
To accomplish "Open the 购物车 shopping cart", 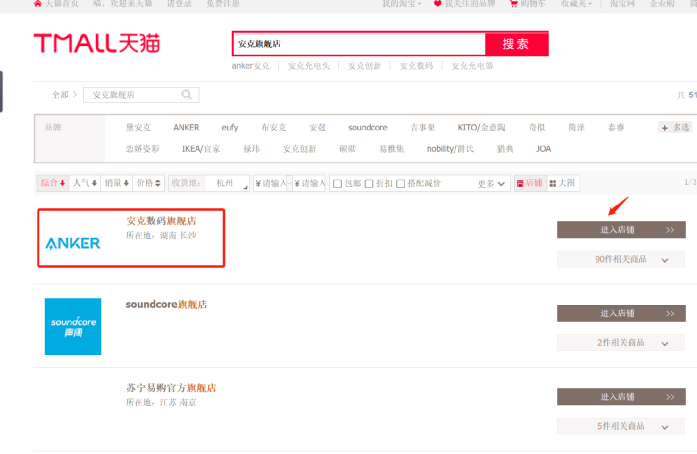I will 529,4.
